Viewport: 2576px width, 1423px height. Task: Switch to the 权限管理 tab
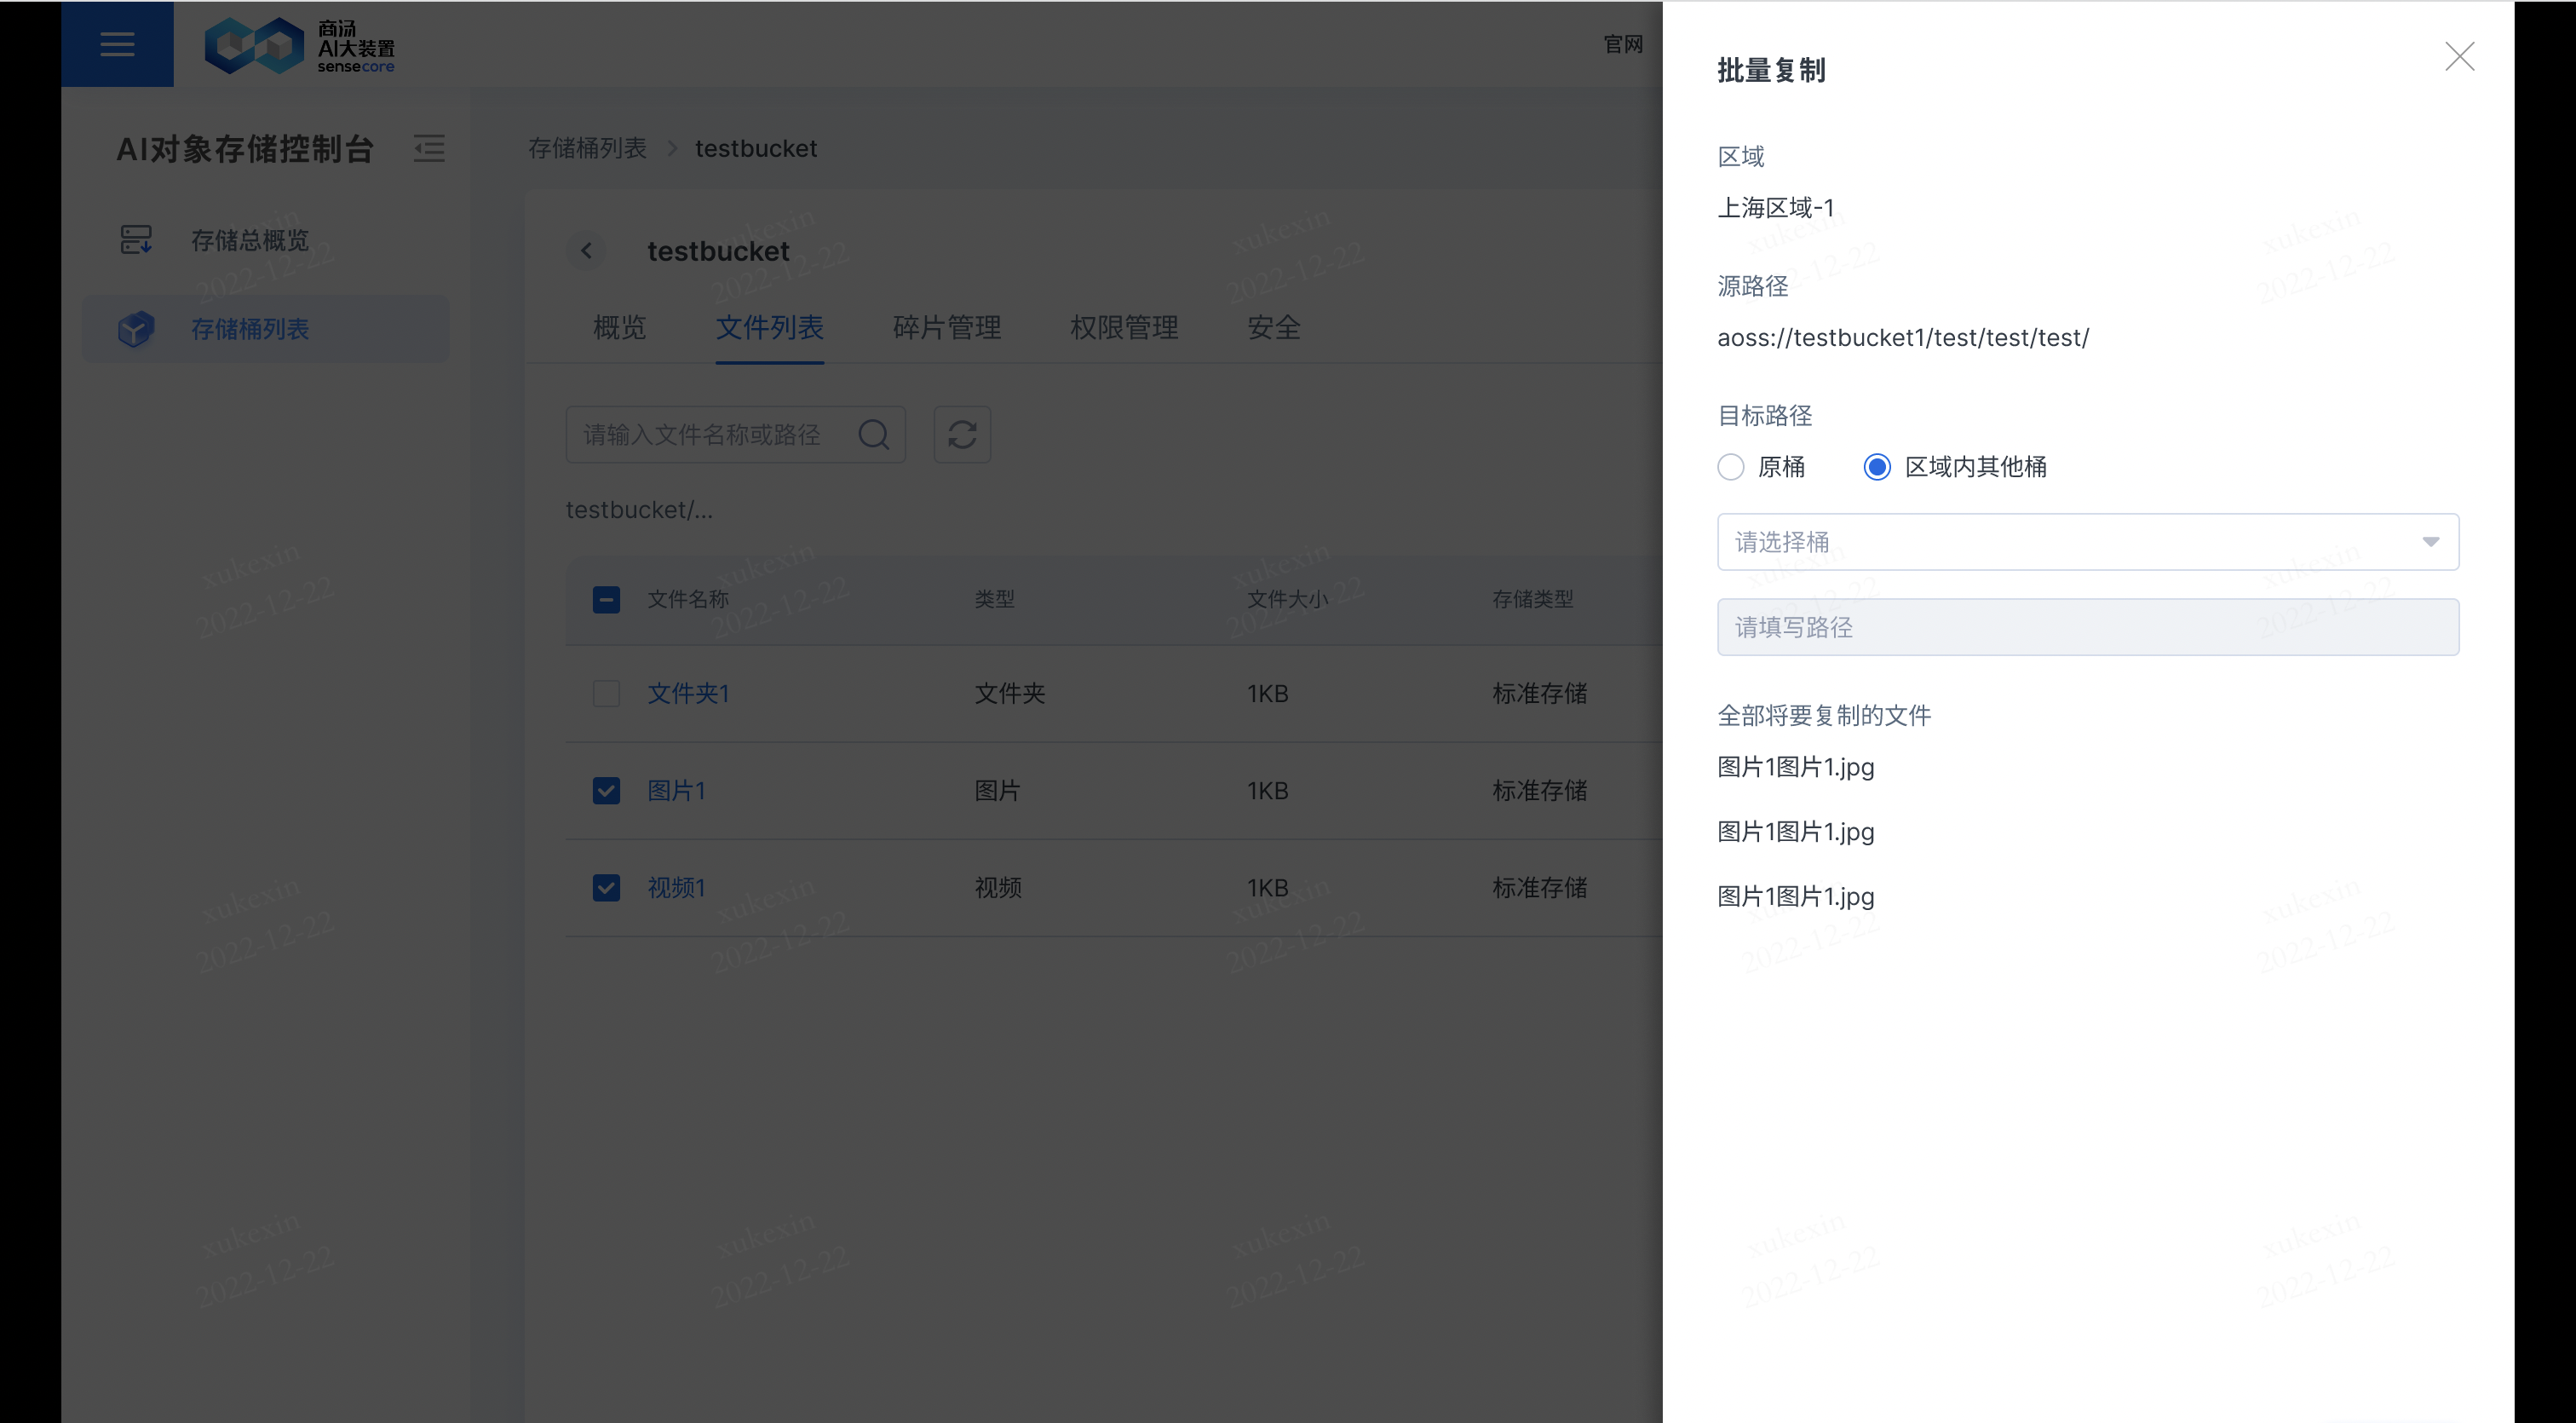point(1123,328)
